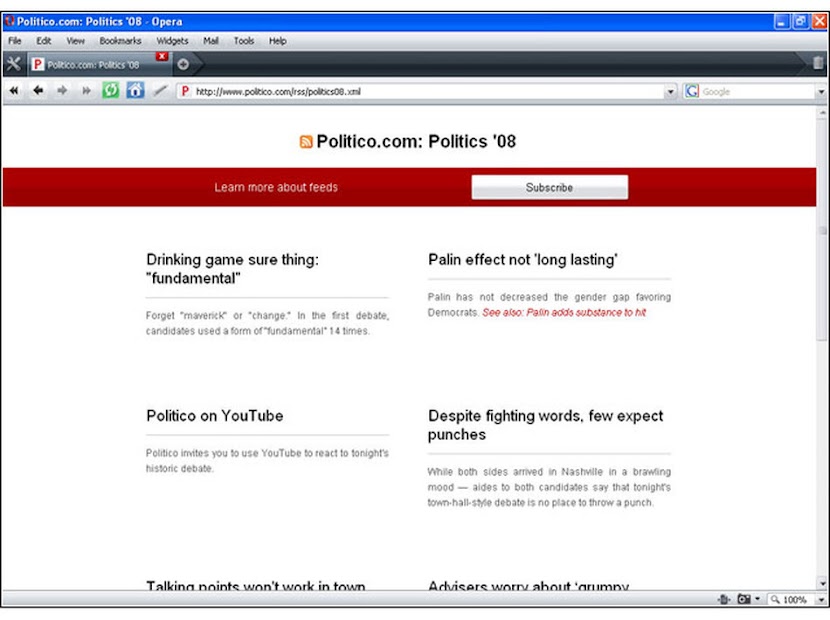830x620 pixels.
Task: Focus the Google search field
Action: (x=757, y=92)
